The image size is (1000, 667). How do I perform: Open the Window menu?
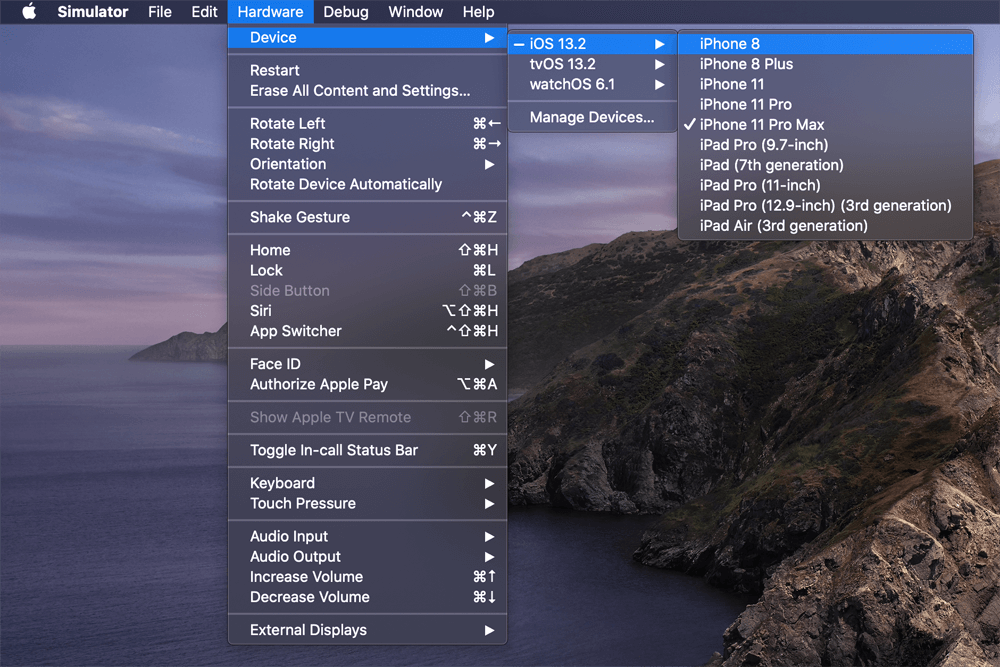tap(415, 11)
